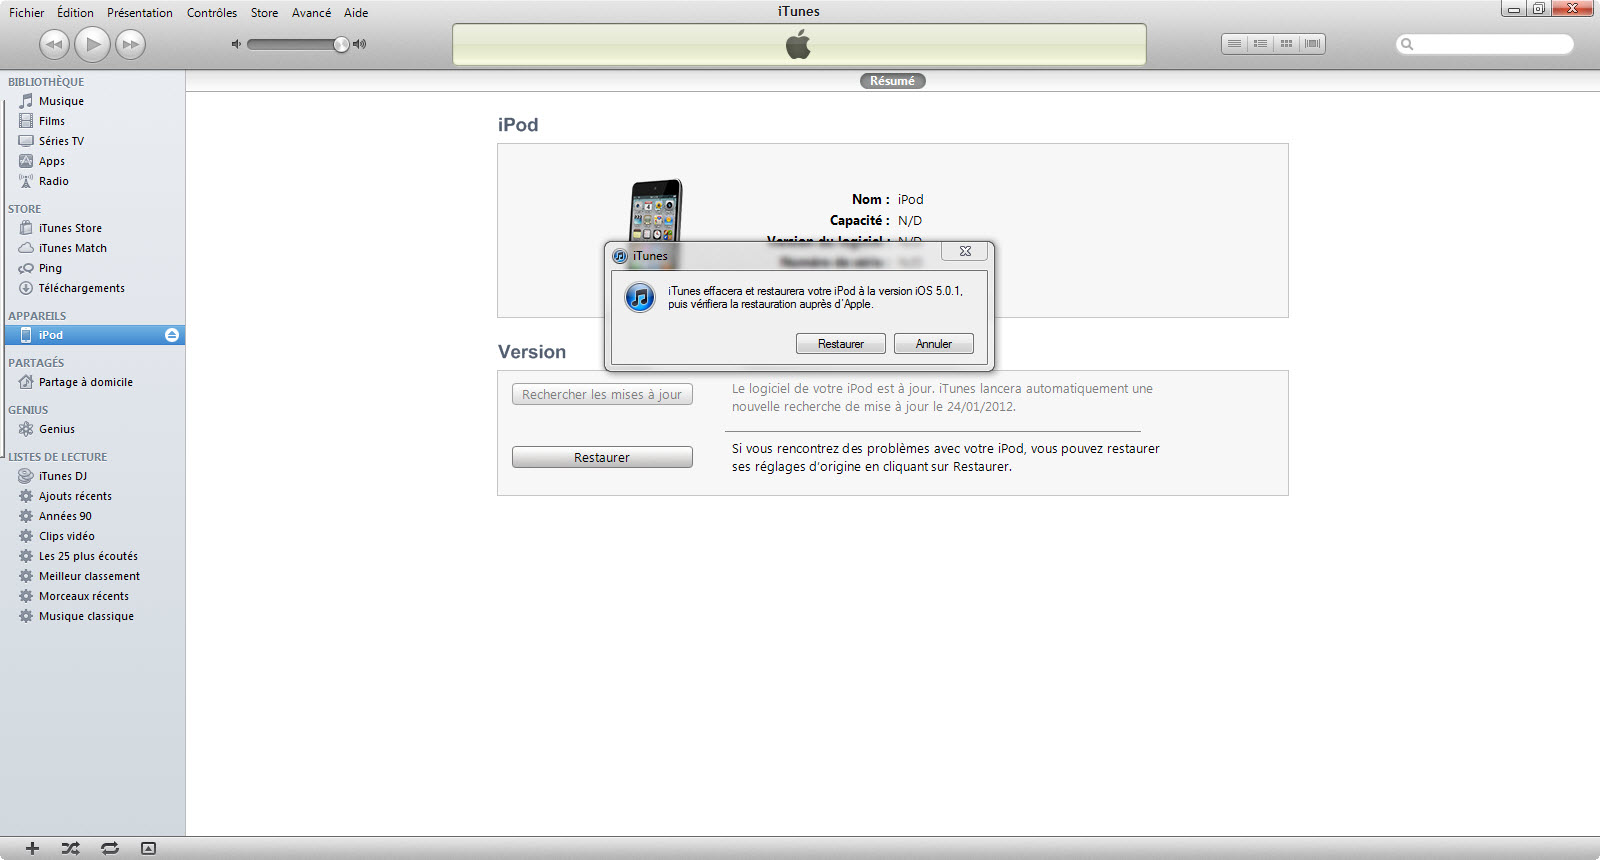Select the Résumé tab
The image size is (1600, 860).
tap(892, 81)
